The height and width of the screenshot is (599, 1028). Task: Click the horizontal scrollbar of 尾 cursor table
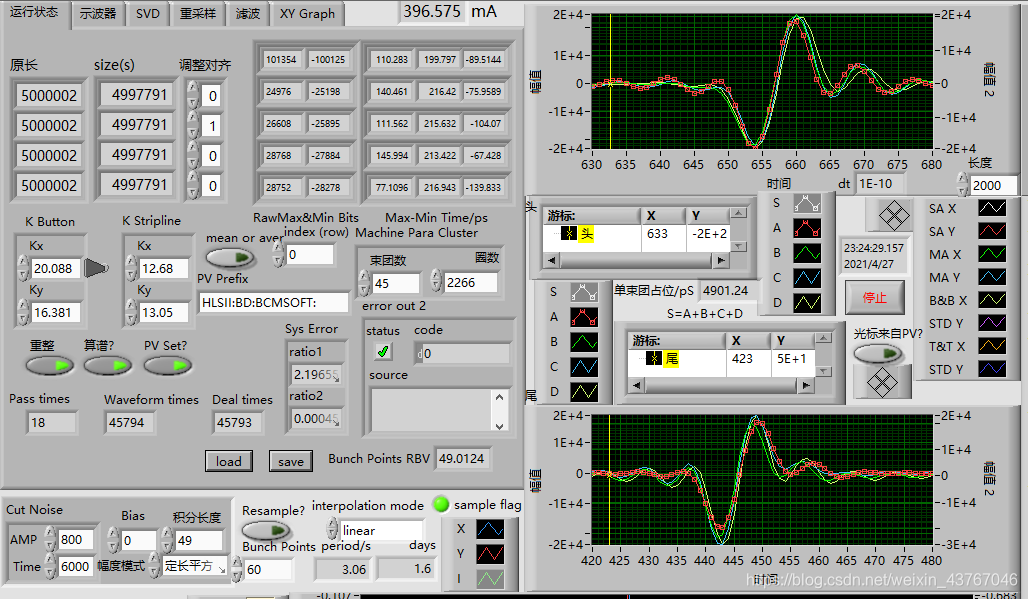pyautogui.click(x=721, y=386)
